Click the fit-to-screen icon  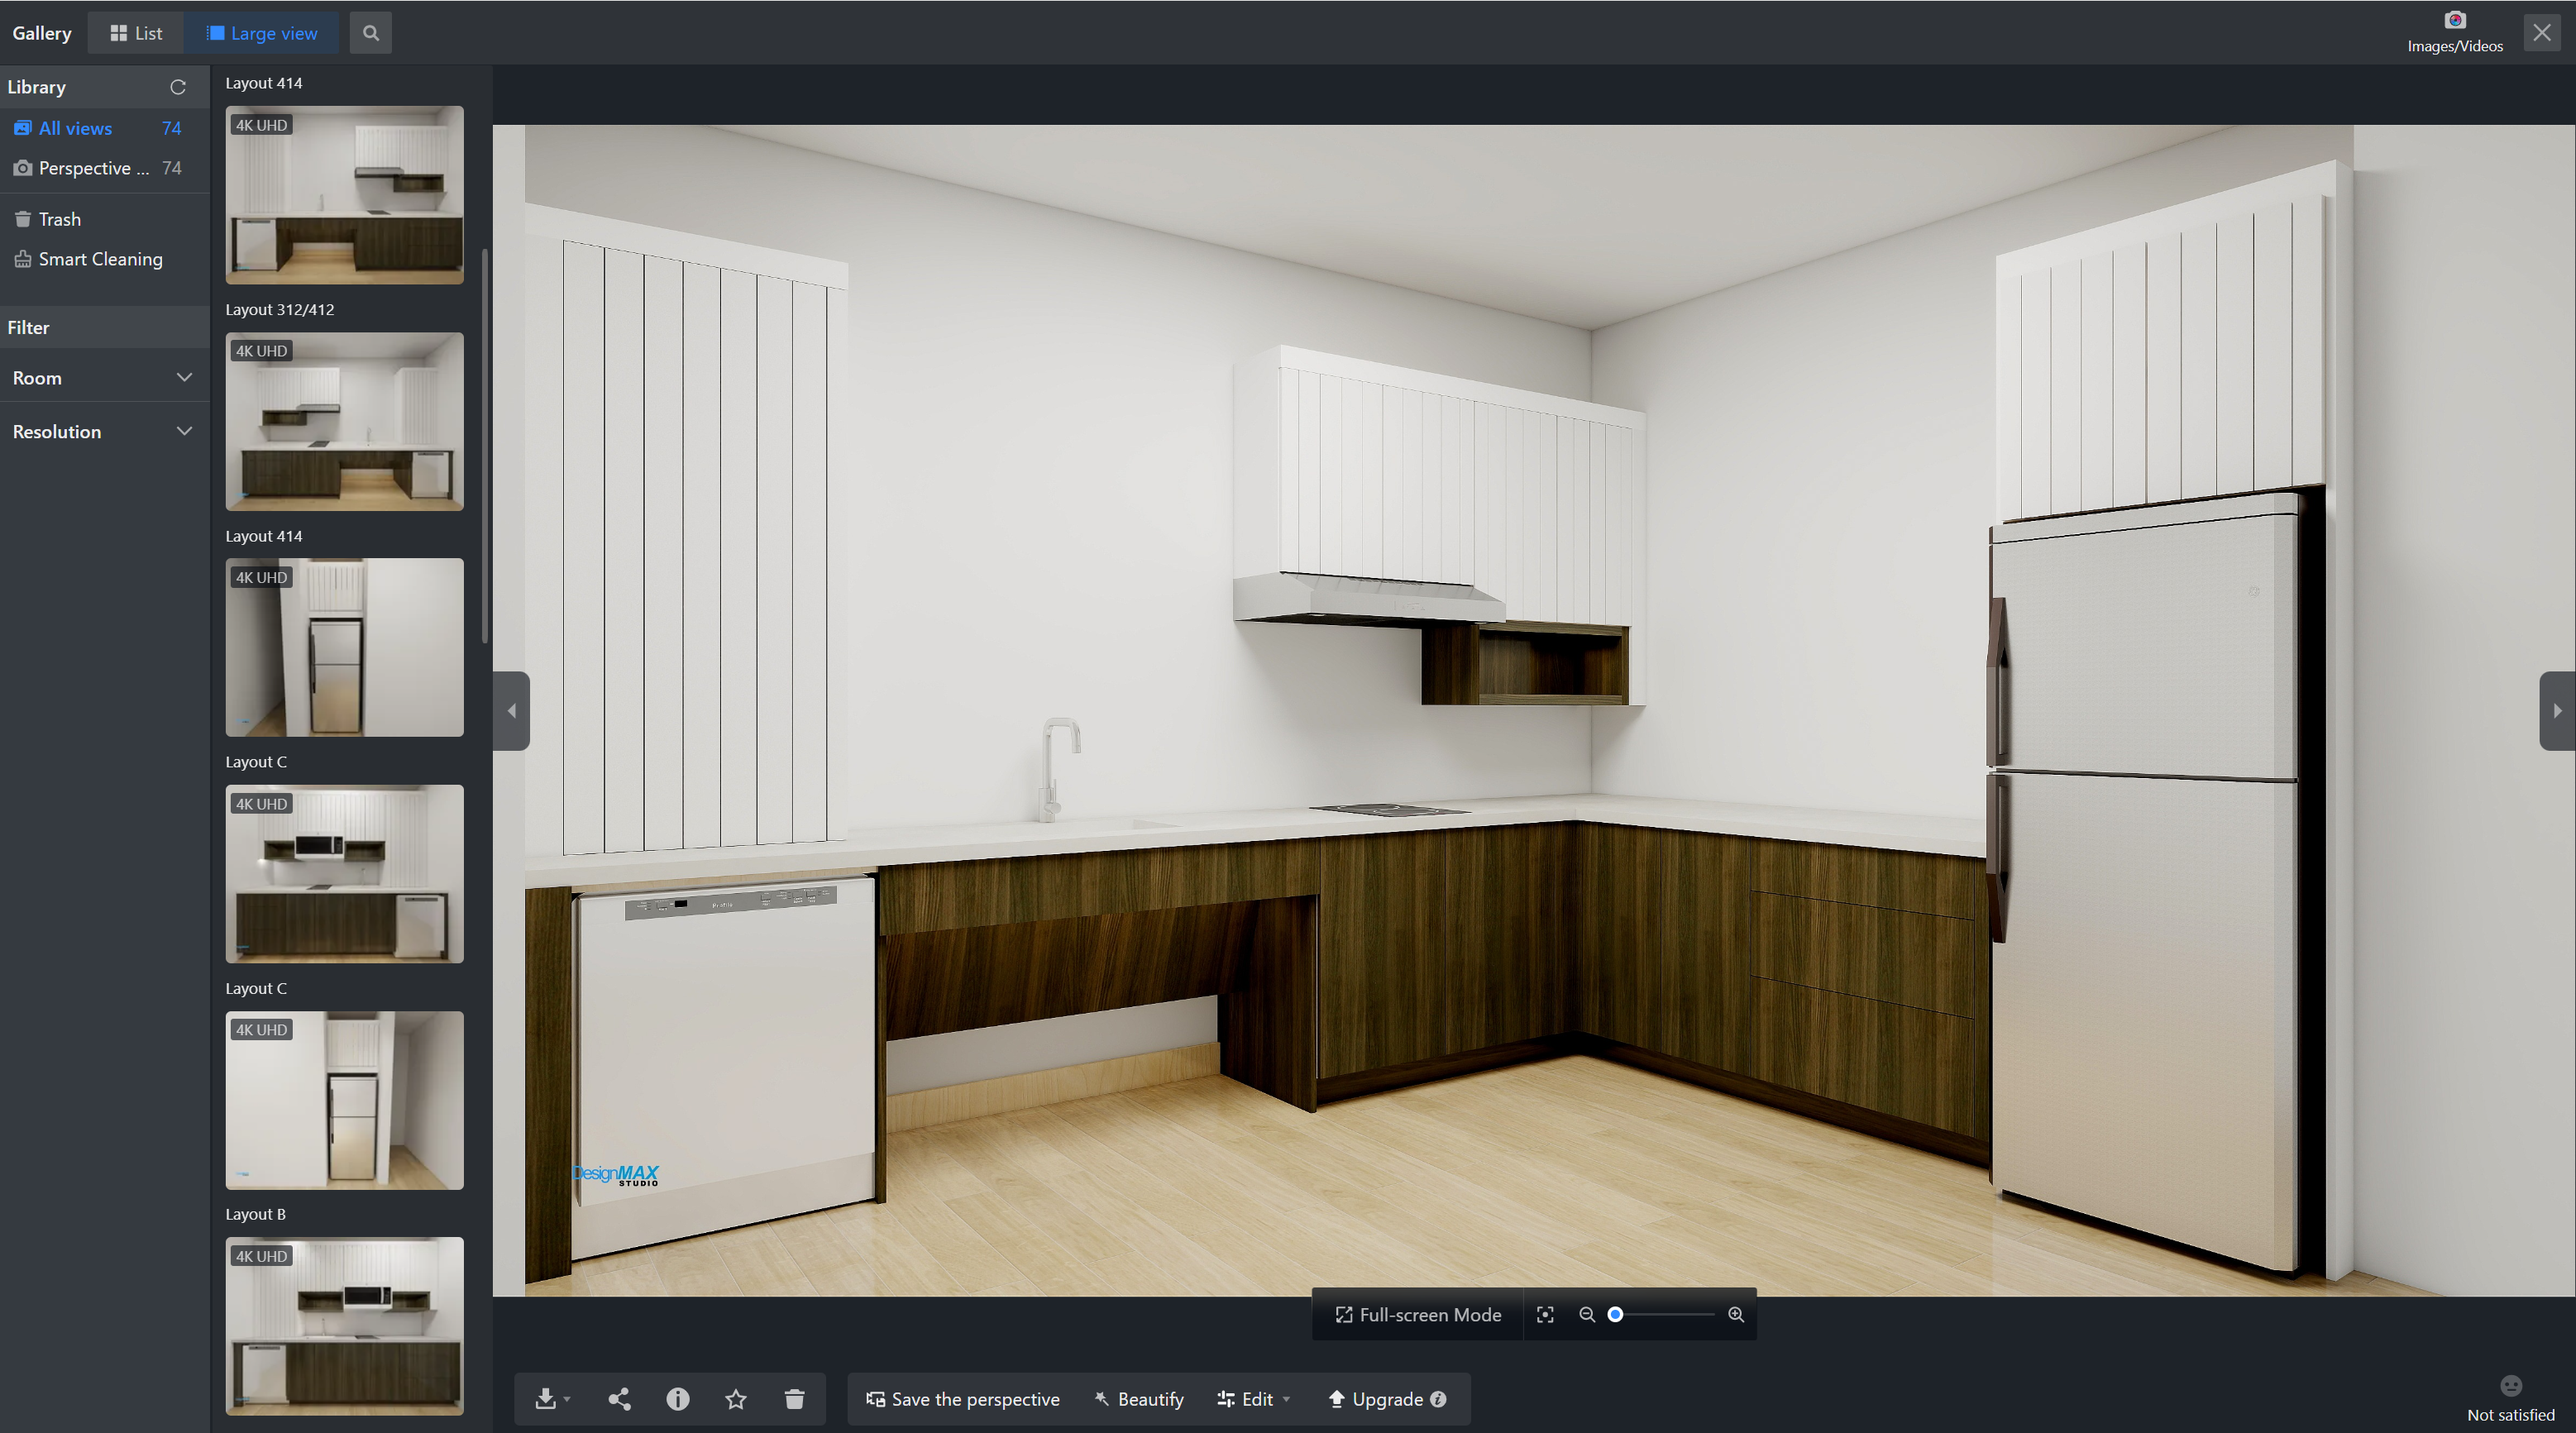coord(1545,1314)
